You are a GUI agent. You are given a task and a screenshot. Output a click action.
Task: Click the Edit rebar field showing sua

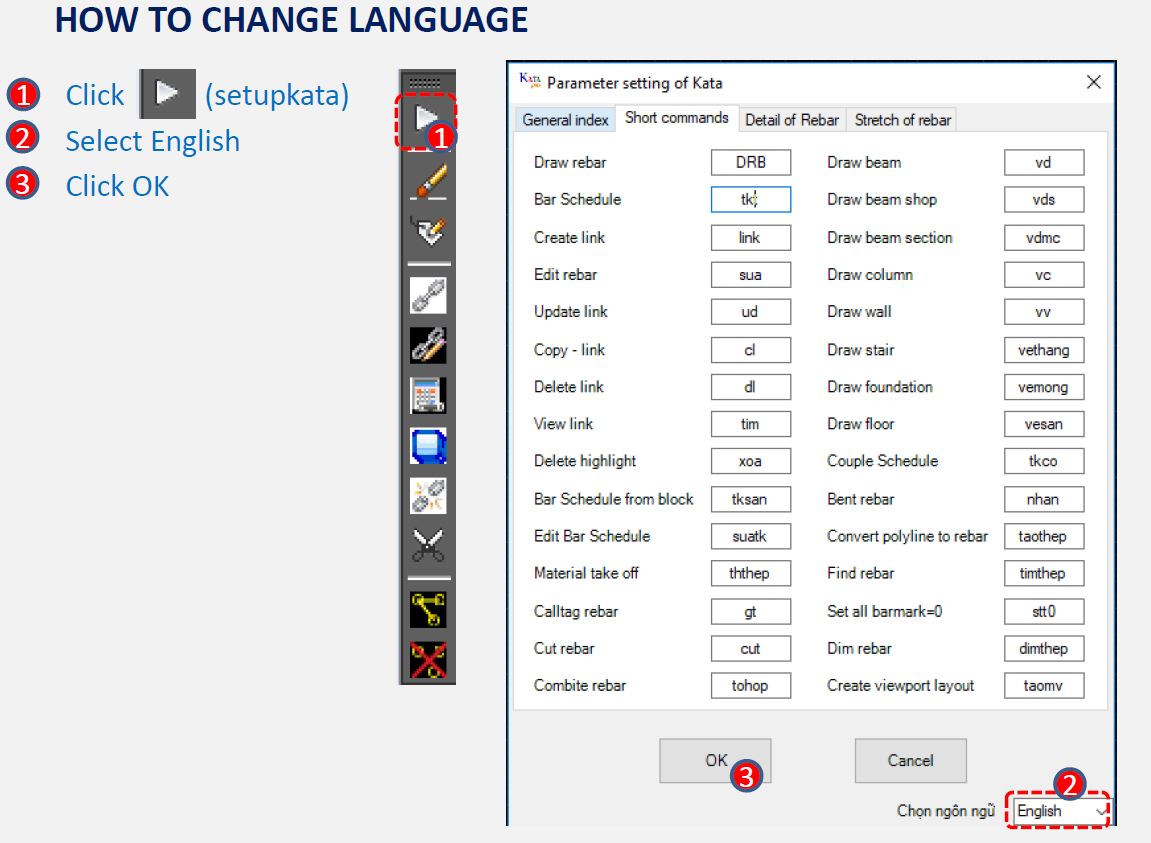click(750, 275)
